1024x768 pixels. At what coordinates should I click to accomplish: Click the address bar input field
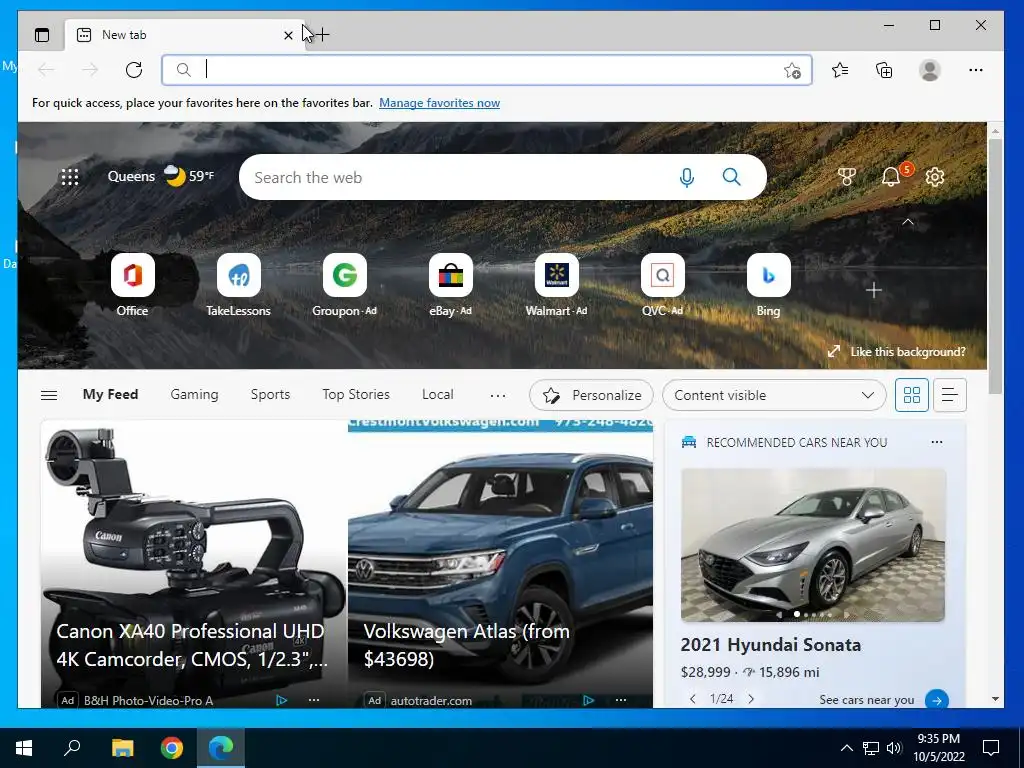coord(487,70)
